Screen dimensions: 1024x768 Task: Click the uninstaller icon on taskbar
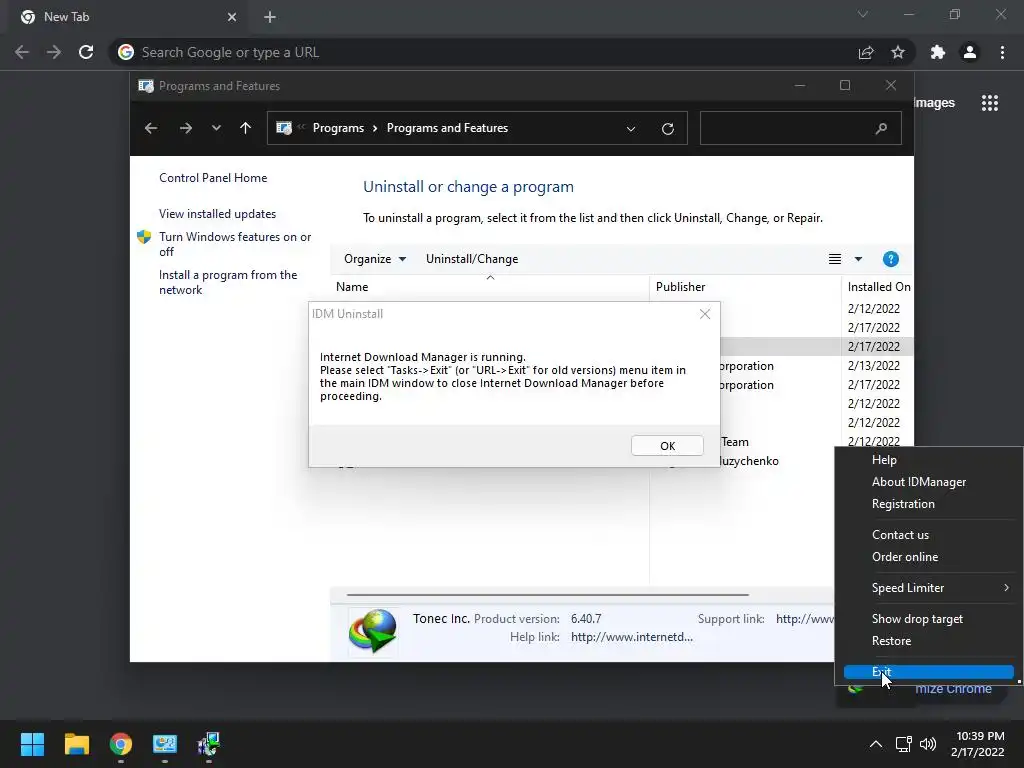[209, 744]
